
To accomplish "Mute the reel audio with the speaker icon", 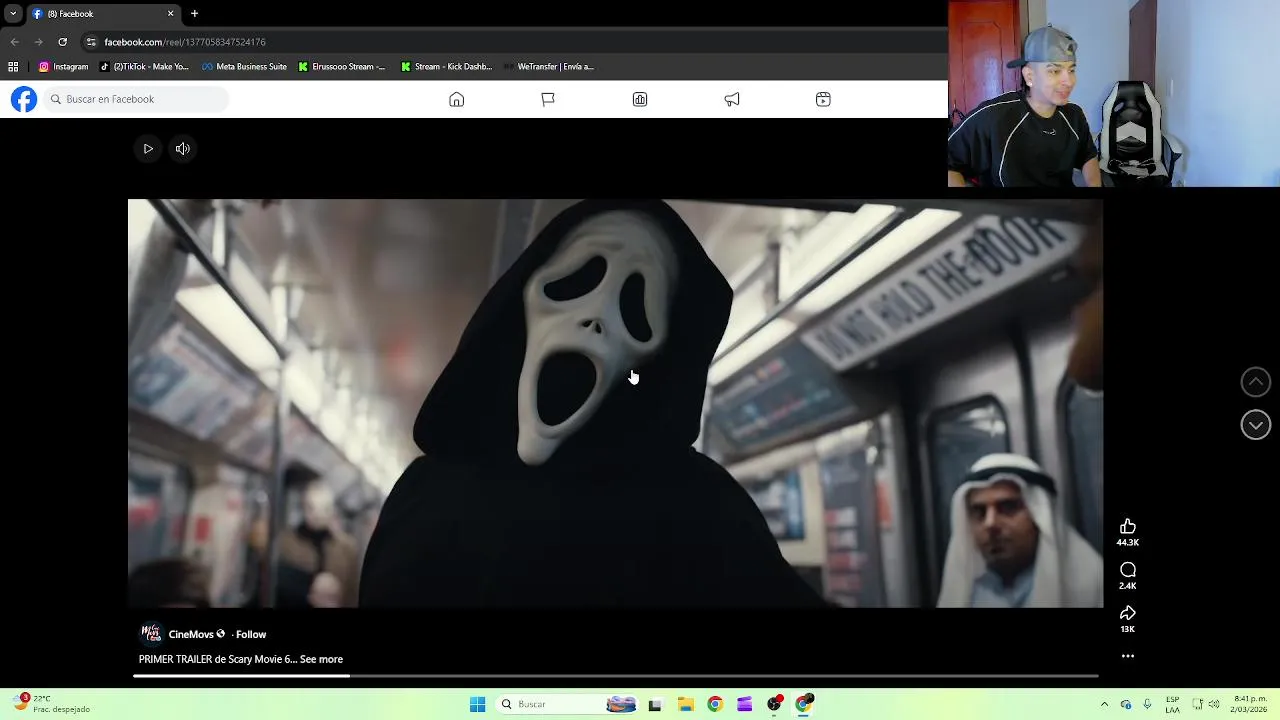I will point(183,149).
